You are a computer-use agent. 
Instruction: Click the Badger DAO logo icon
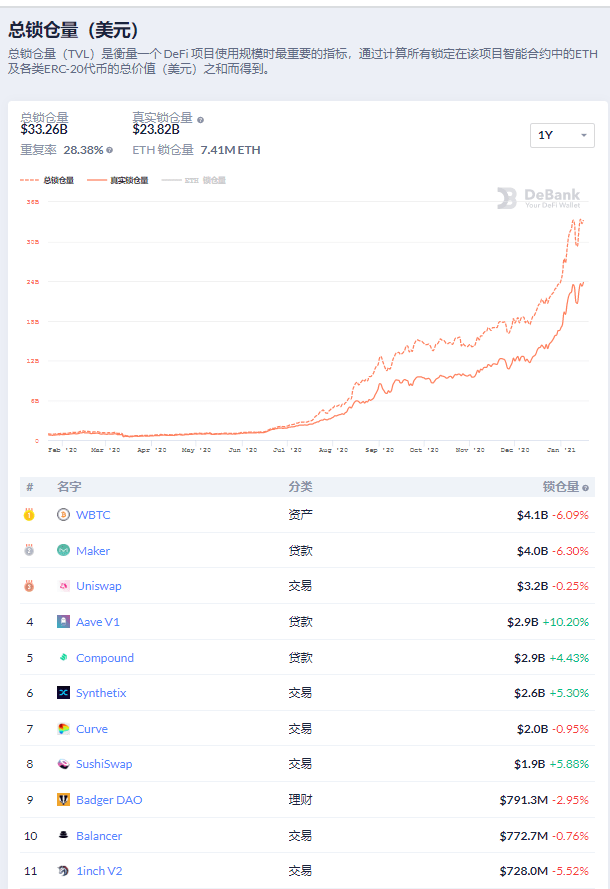(63, 799)
